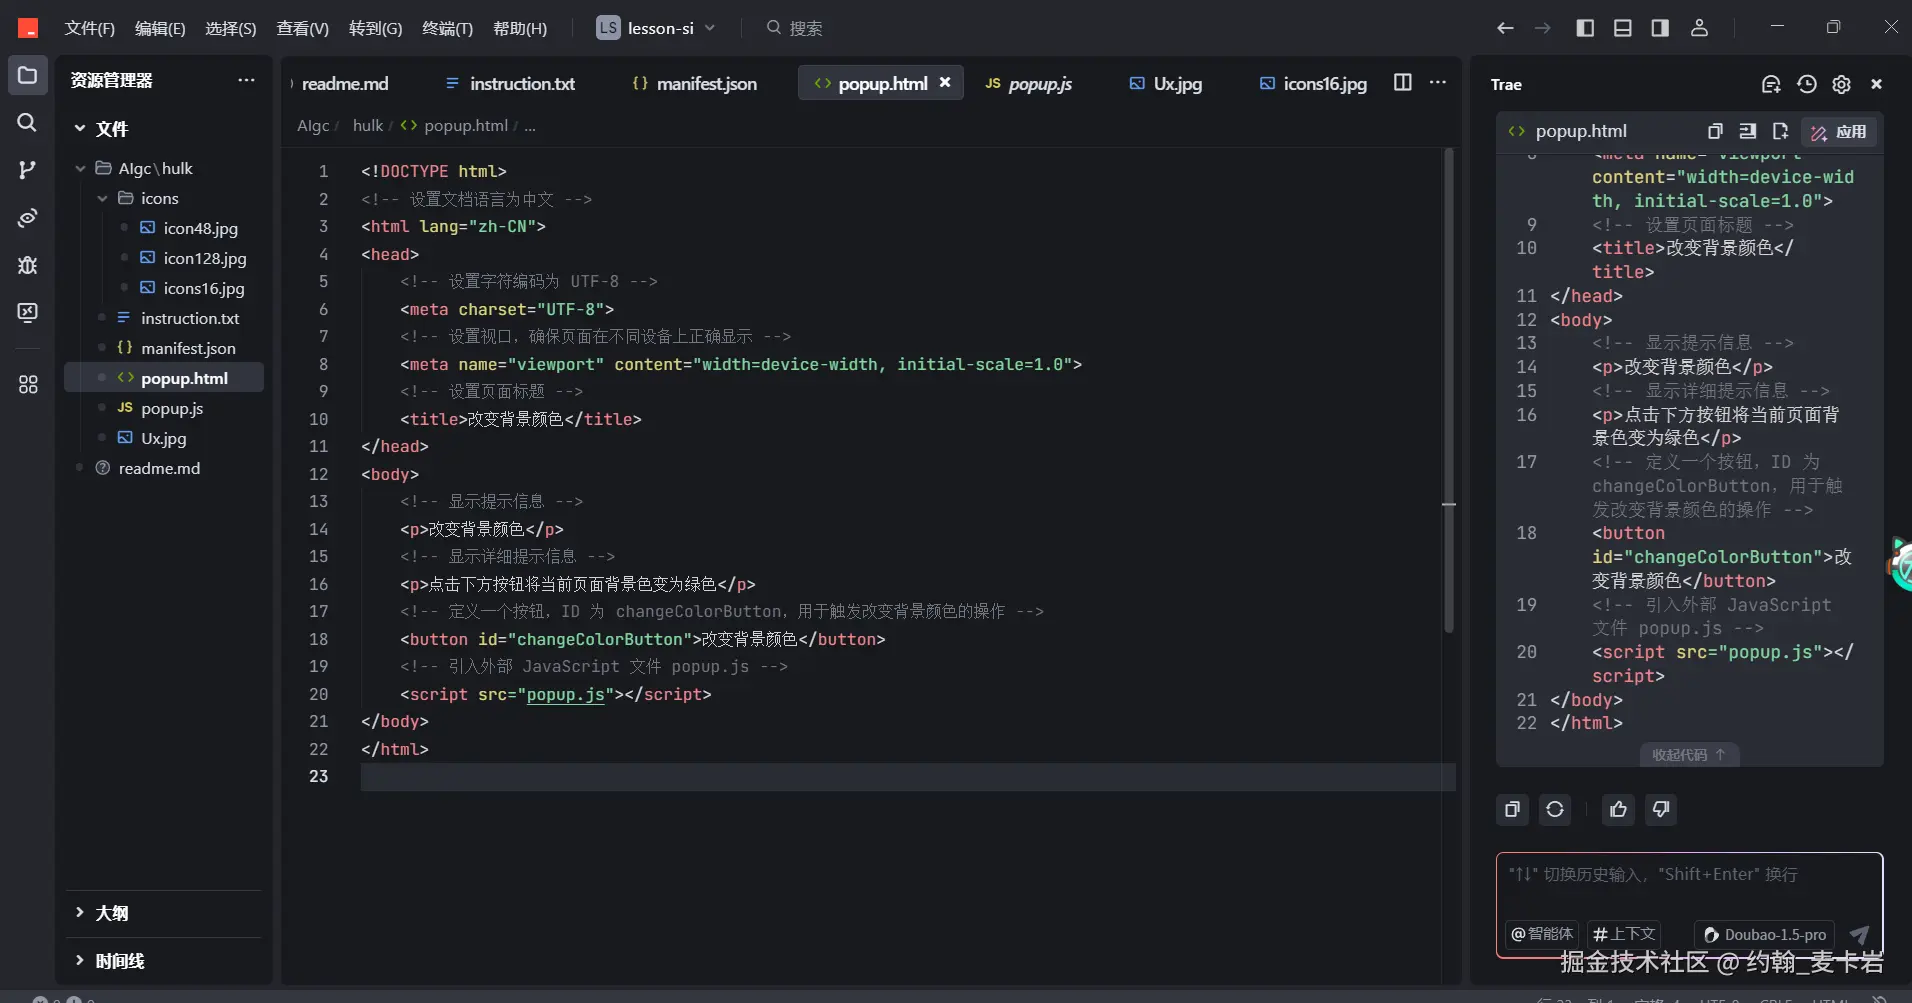This screenshot has width=1912, height=1003.
Task: Close the Trae side panel
Action: (x=1877, y=84)
